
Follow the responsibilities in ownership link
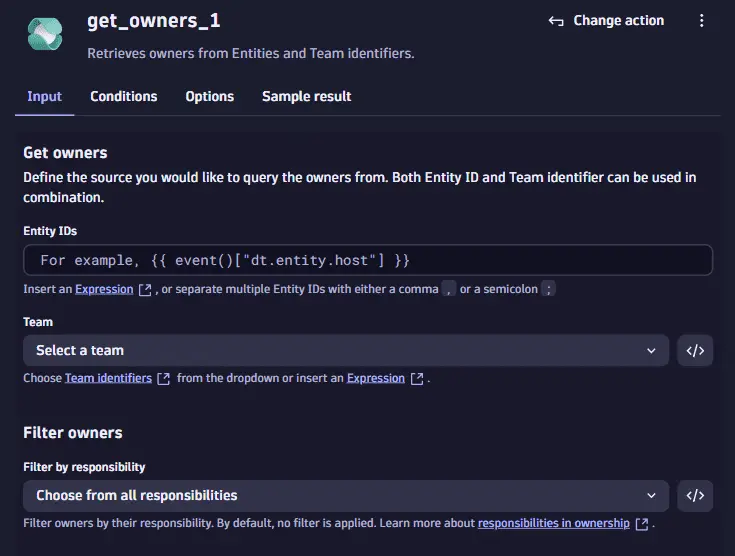(x=553, y=523)
